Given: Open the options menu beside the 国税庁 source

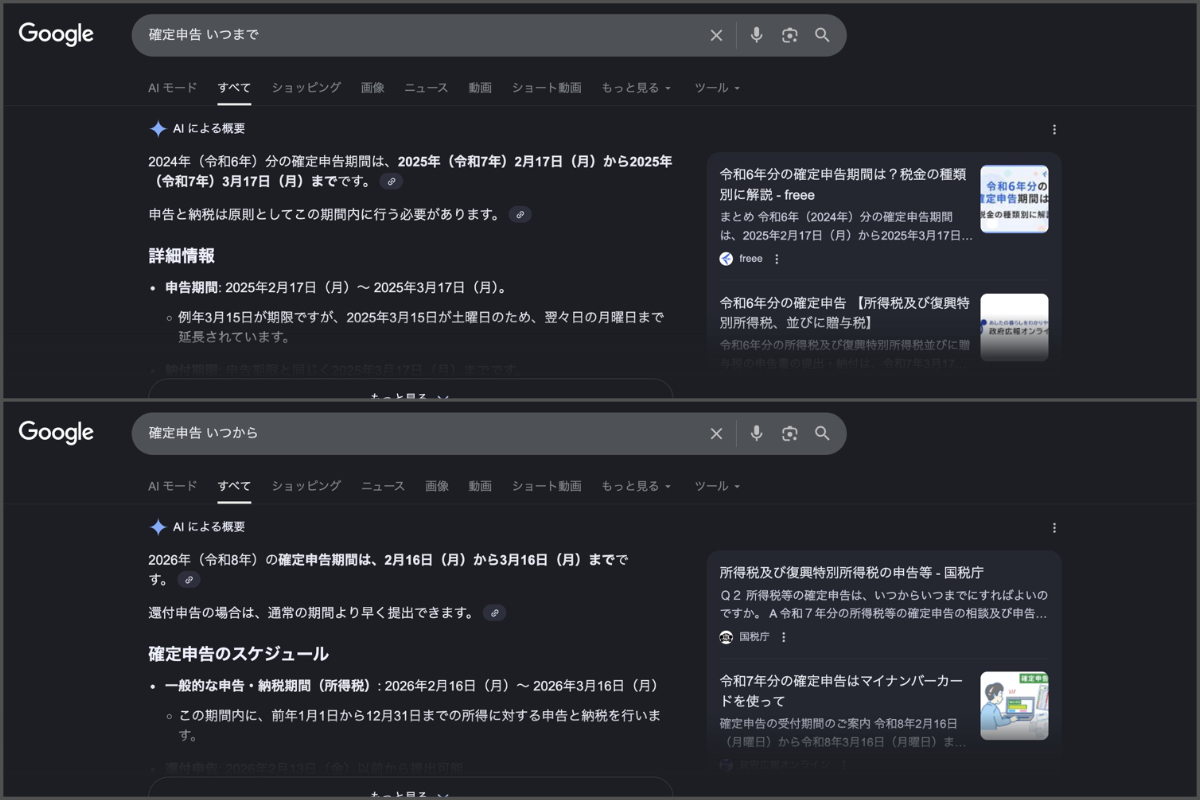Looking at the screenshot, I should [x=784, y=637].
